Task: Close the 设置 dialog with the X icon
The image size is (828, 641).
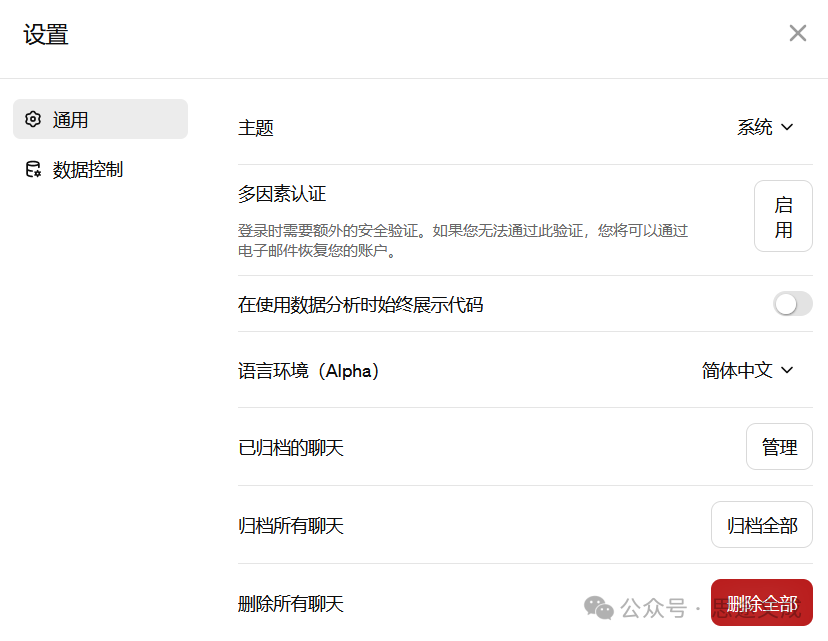Action: [797, 33]
